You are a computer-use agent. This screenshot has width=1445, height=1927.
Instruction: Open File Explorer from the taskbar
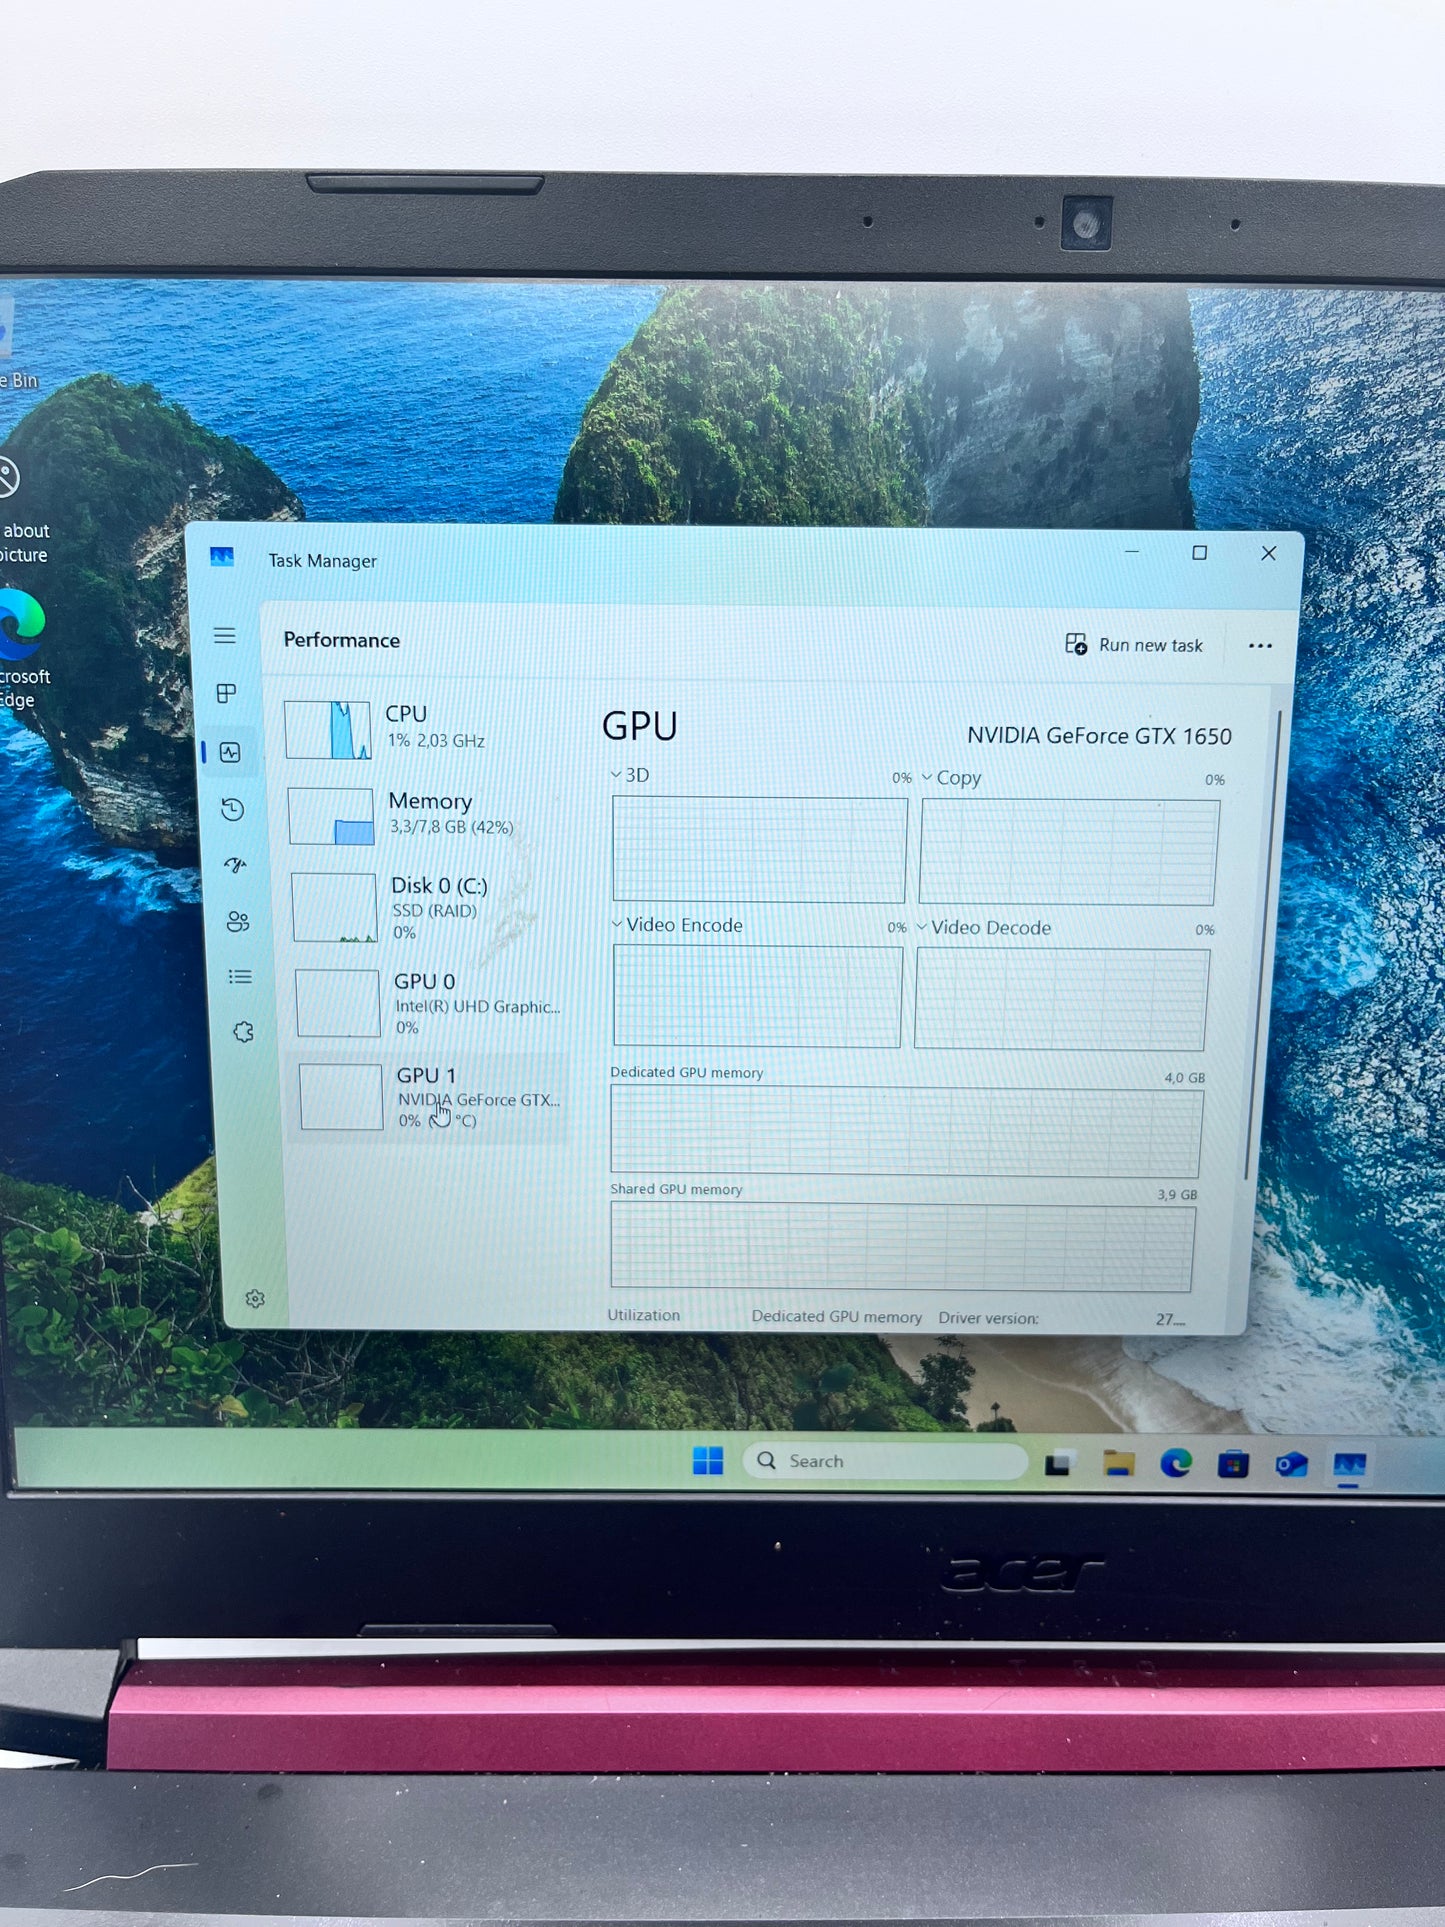click(x=1118, y=1464)
